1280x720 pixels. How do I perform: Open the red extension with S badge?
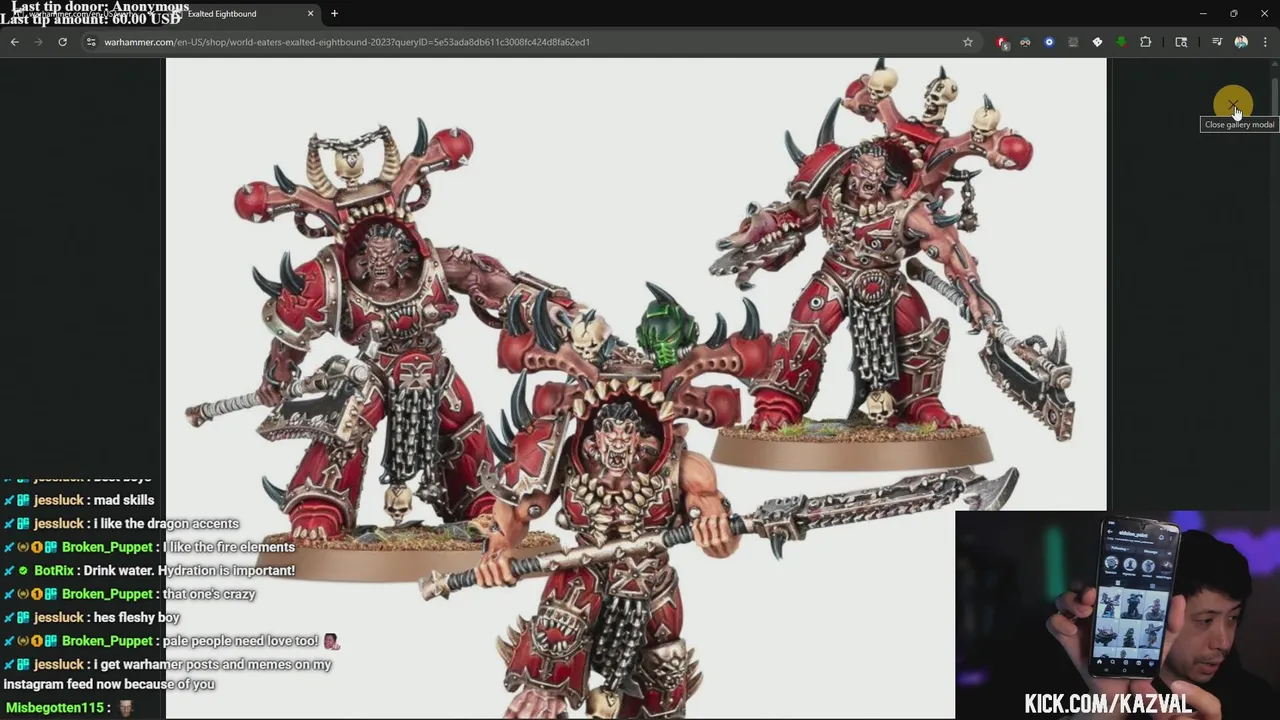[1002, 42]
